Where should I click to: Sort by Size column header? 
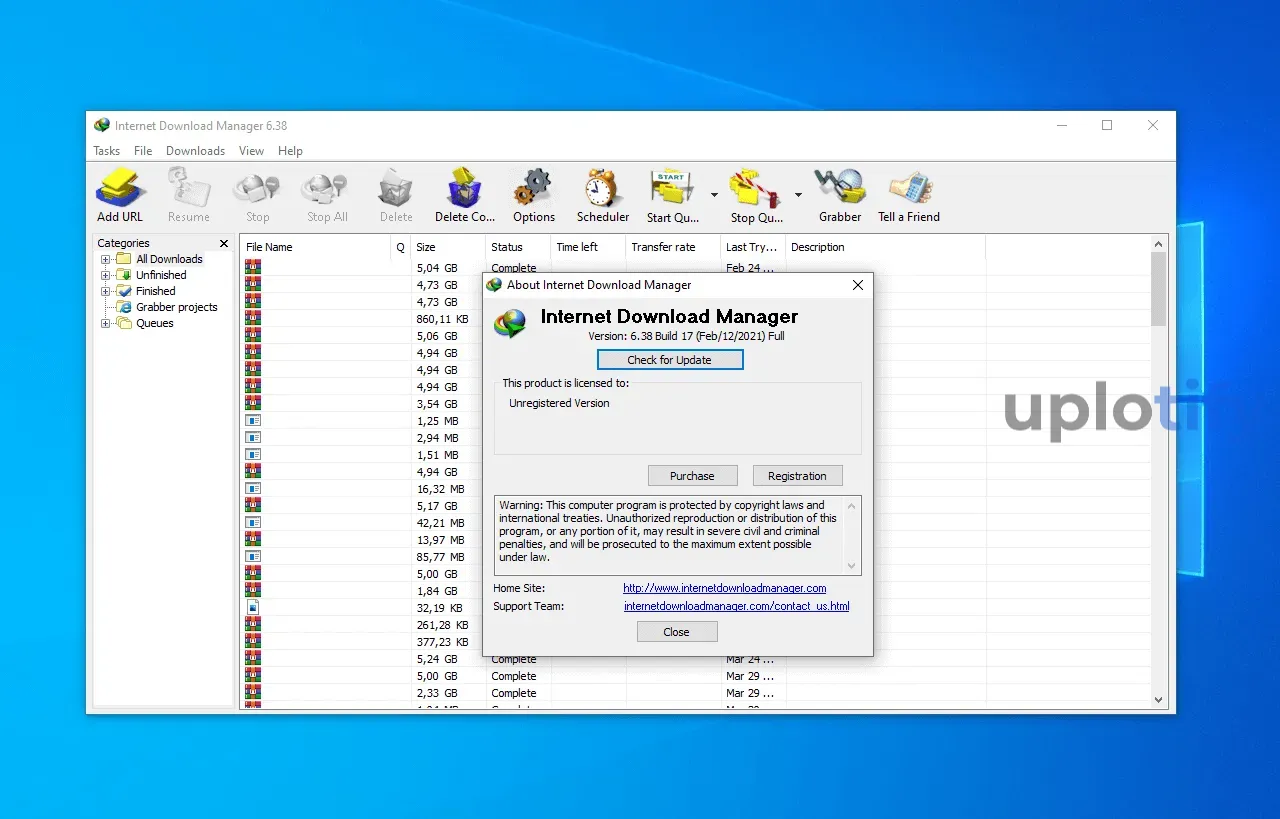click(449, 247)
